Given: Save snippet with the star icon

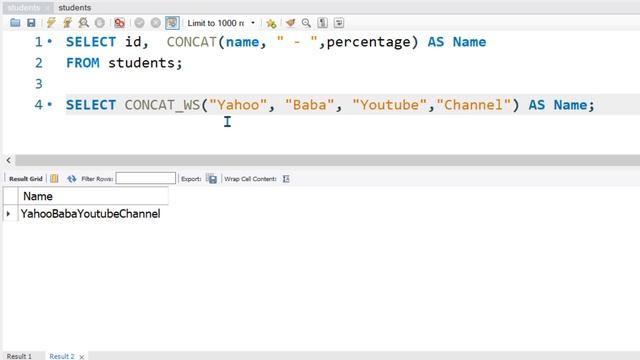Looking at the screenshot, I should [271, 23].
